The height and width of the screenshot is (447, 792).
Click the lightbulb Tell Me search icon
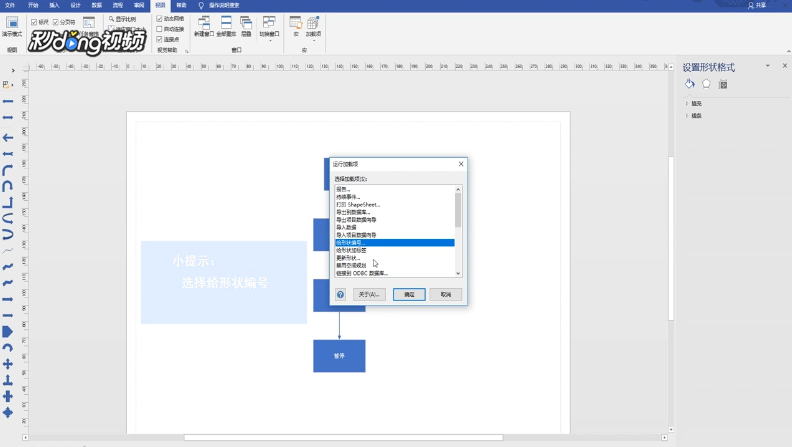[201, 5]
